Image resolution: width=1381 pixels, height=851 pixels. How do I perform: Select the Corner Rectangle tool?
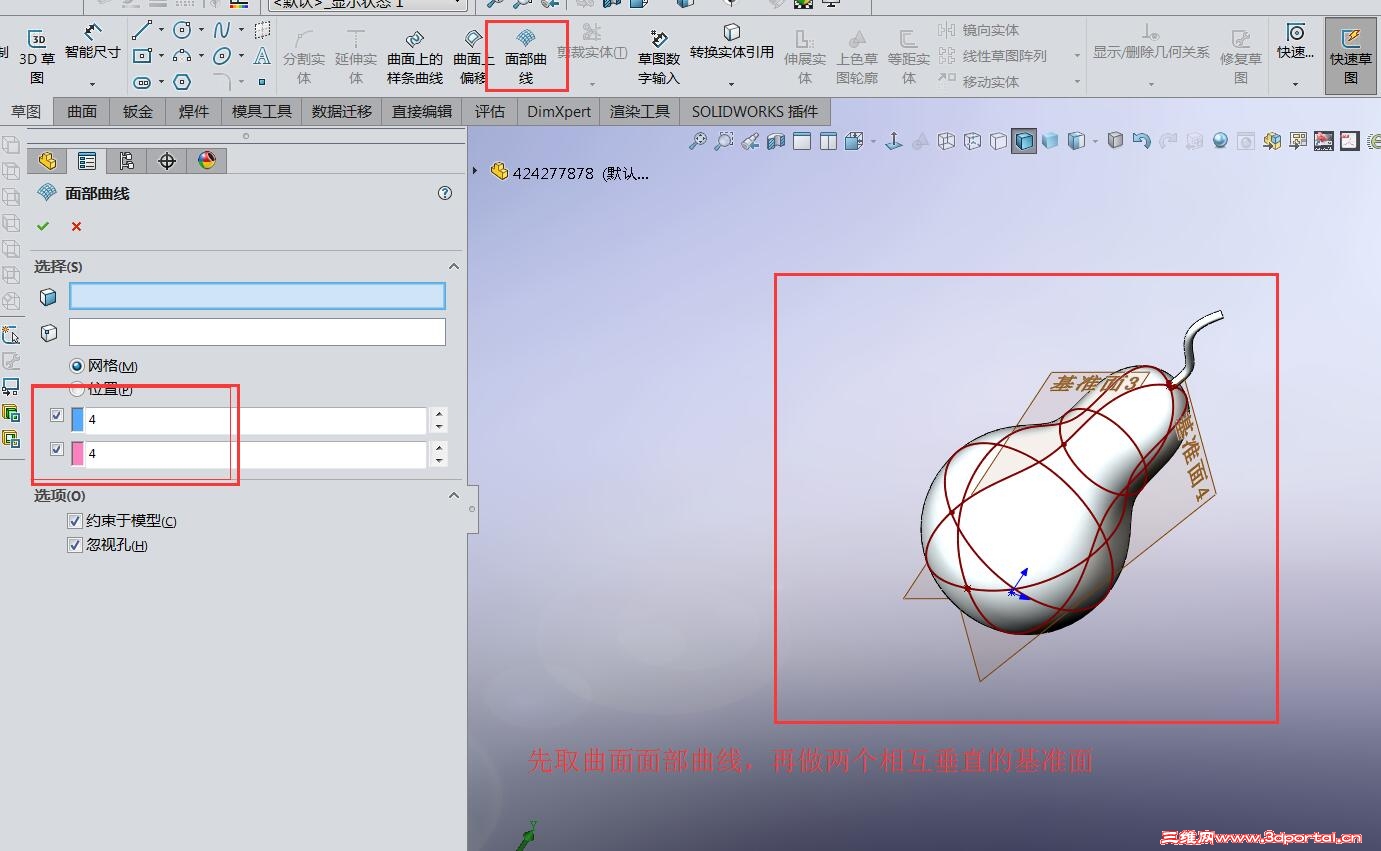point(142,56)
